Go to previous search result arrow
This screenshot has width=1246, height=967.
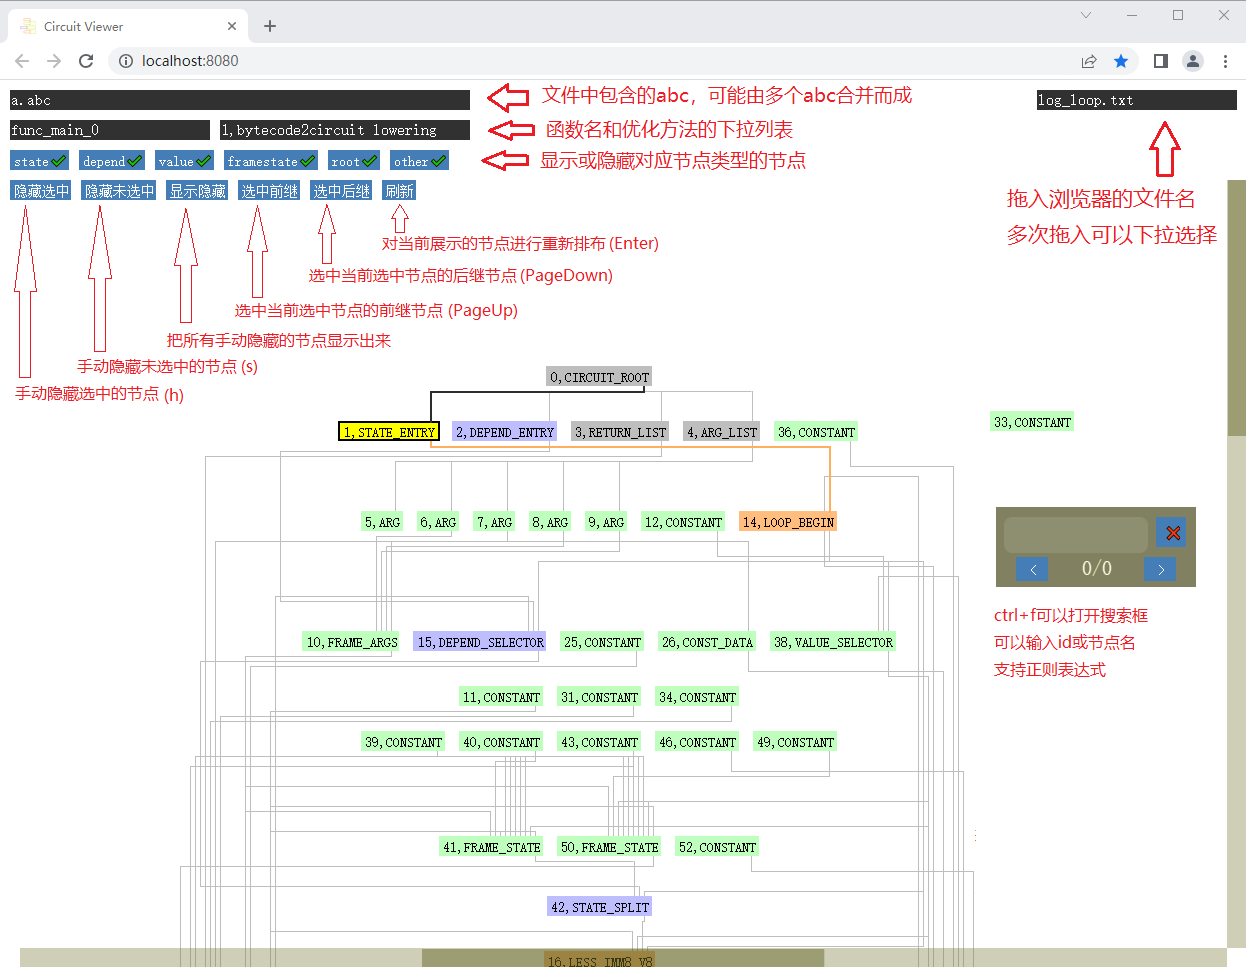click(1032, 569)
